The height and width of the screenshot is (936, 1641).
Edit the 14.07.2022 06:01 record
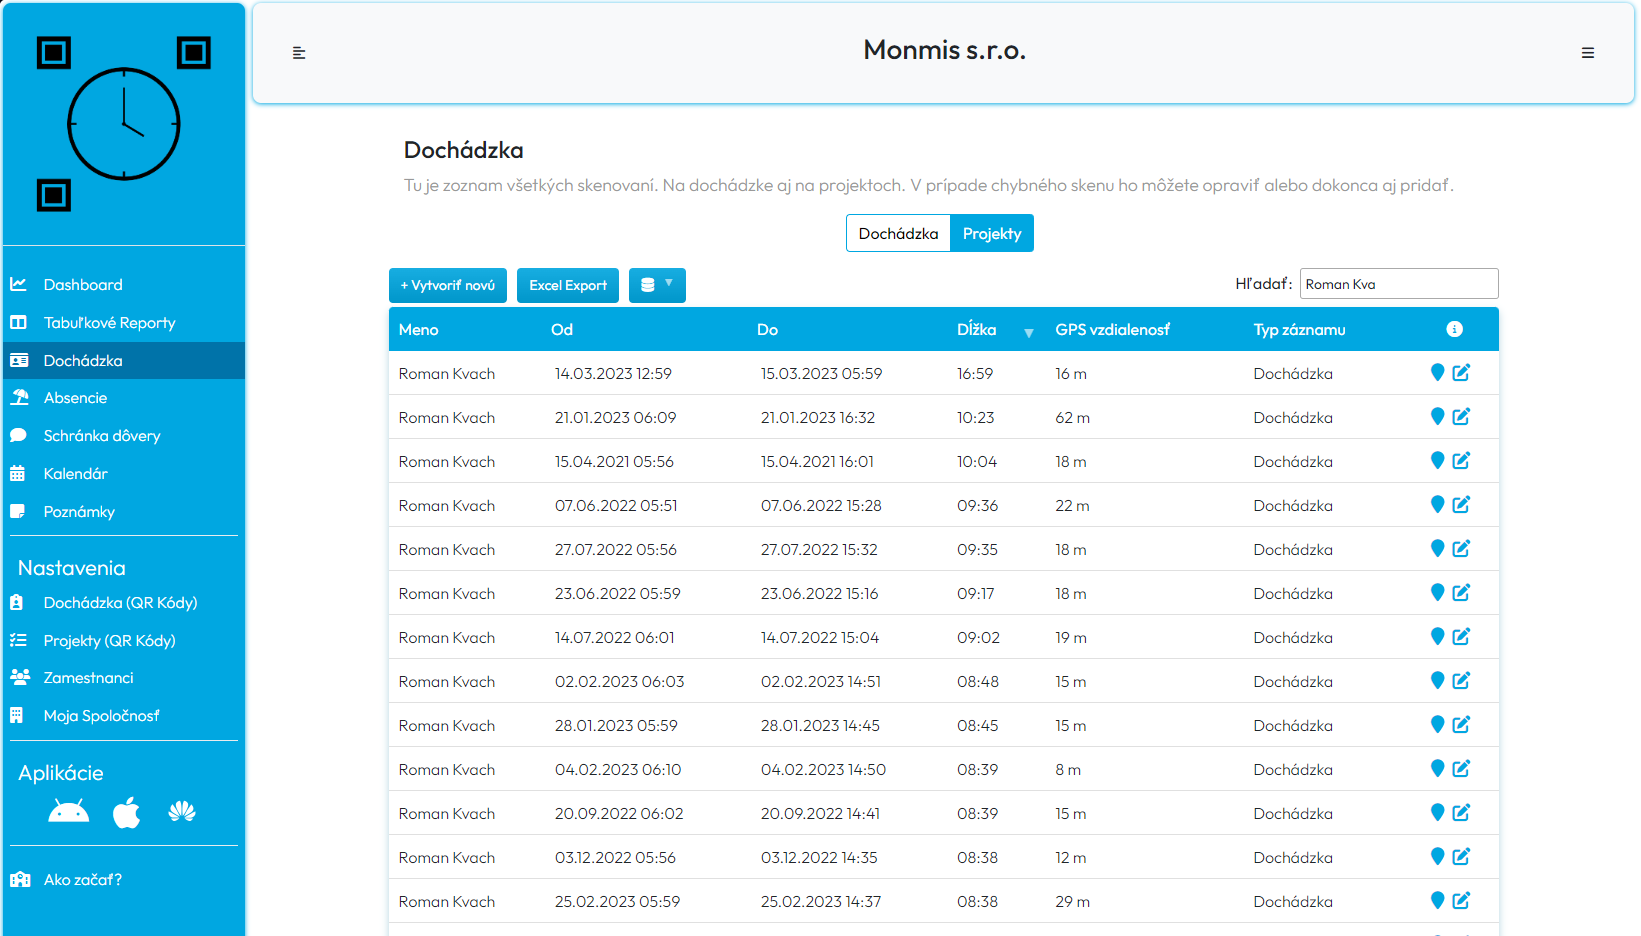tap(1461, 636)
